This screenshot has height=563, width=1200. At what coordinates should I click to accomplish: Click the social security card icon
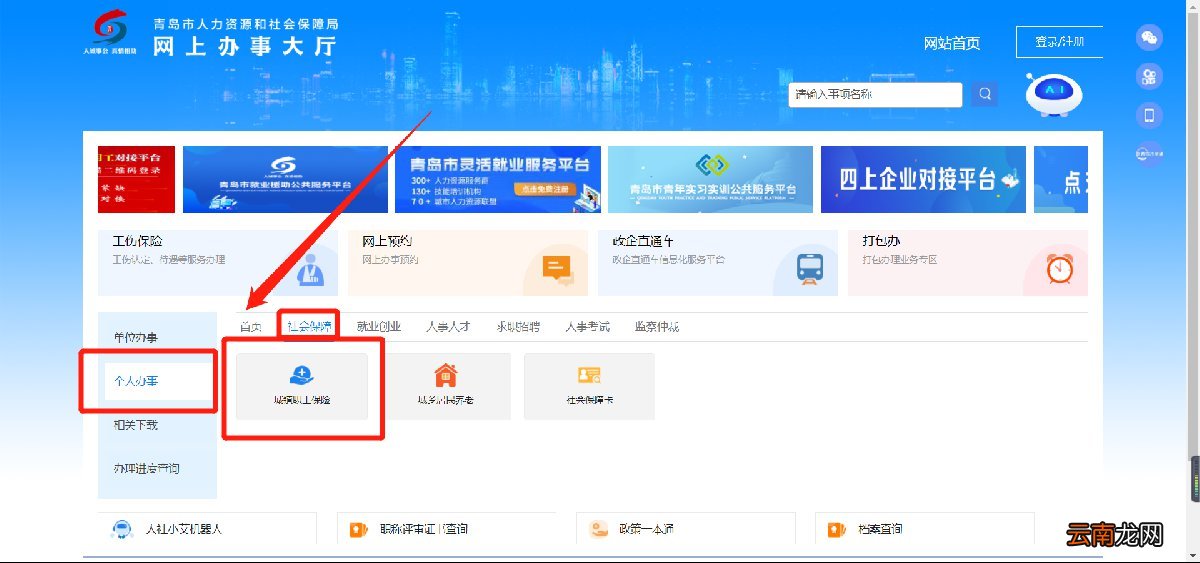(x=589, y=376)
